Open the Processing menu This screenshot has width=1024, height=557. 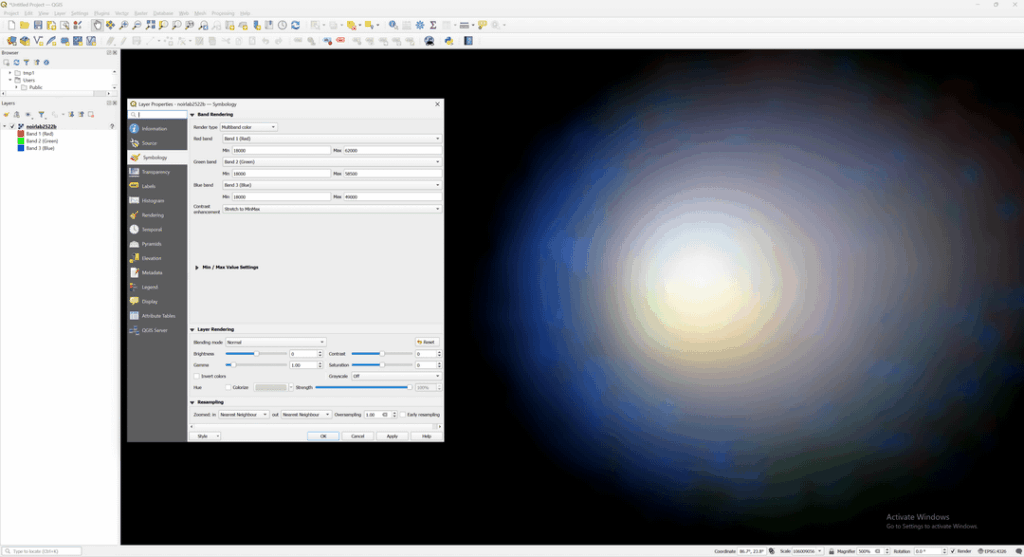pos(223,13)
